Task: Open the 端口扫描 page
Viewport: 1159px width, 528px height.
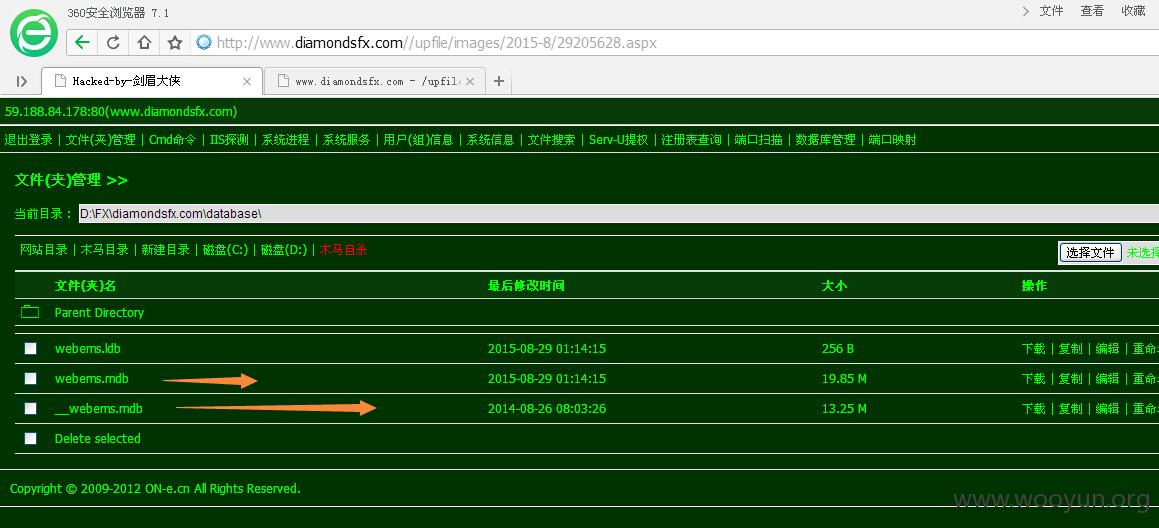Action: [x=758, y=140]
